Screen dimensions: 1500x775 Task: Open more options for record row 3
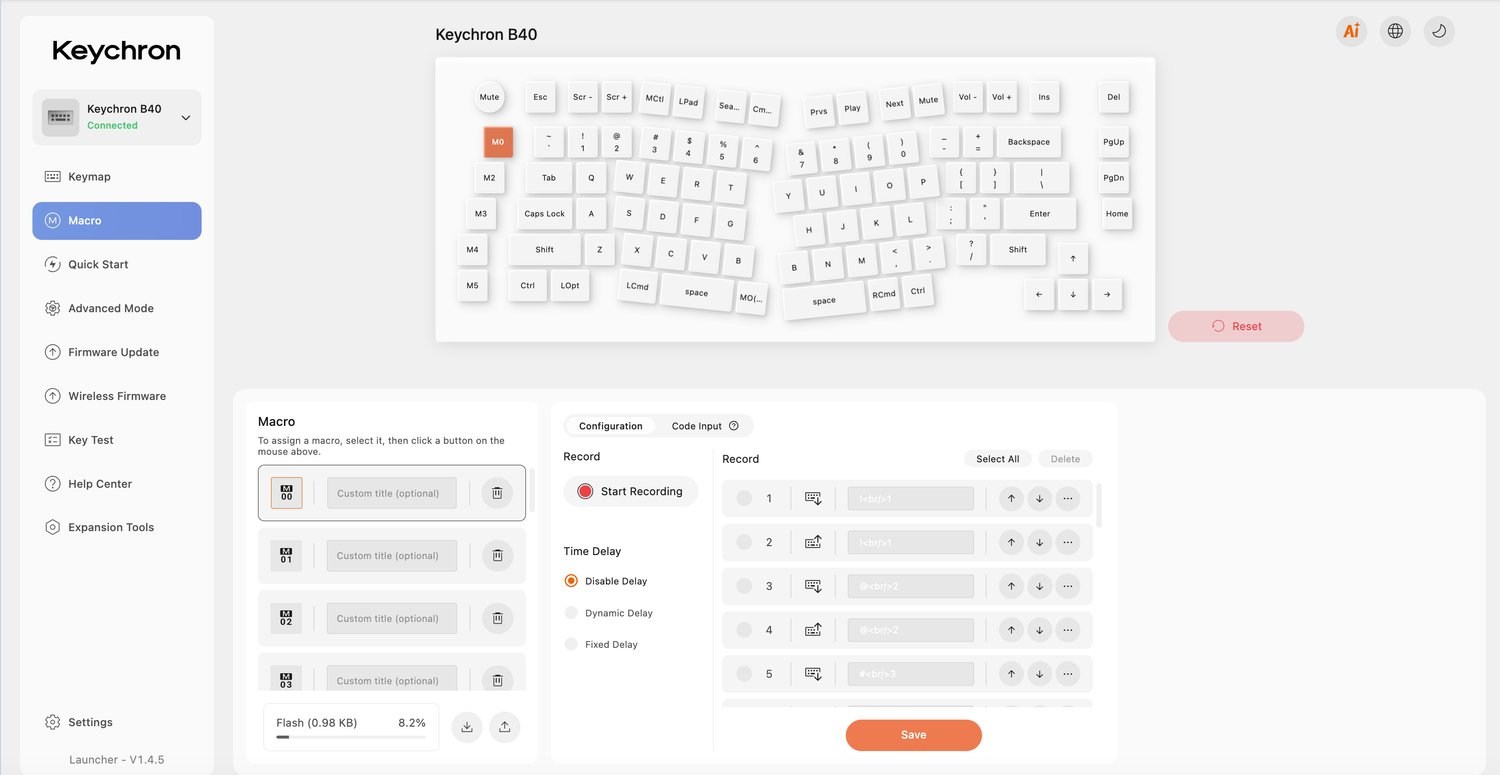pos(1068,586)
